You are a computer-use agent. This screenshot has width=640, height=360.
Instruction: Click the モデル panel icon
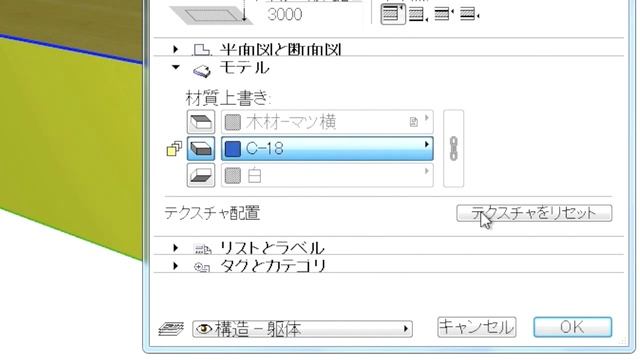(x=202, y=71)
